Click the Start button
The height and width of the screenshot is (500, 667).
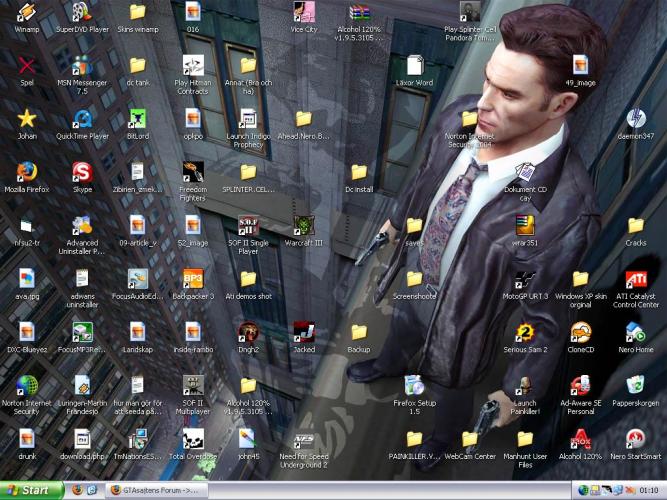pyautogui.click(x=29, y=490)
